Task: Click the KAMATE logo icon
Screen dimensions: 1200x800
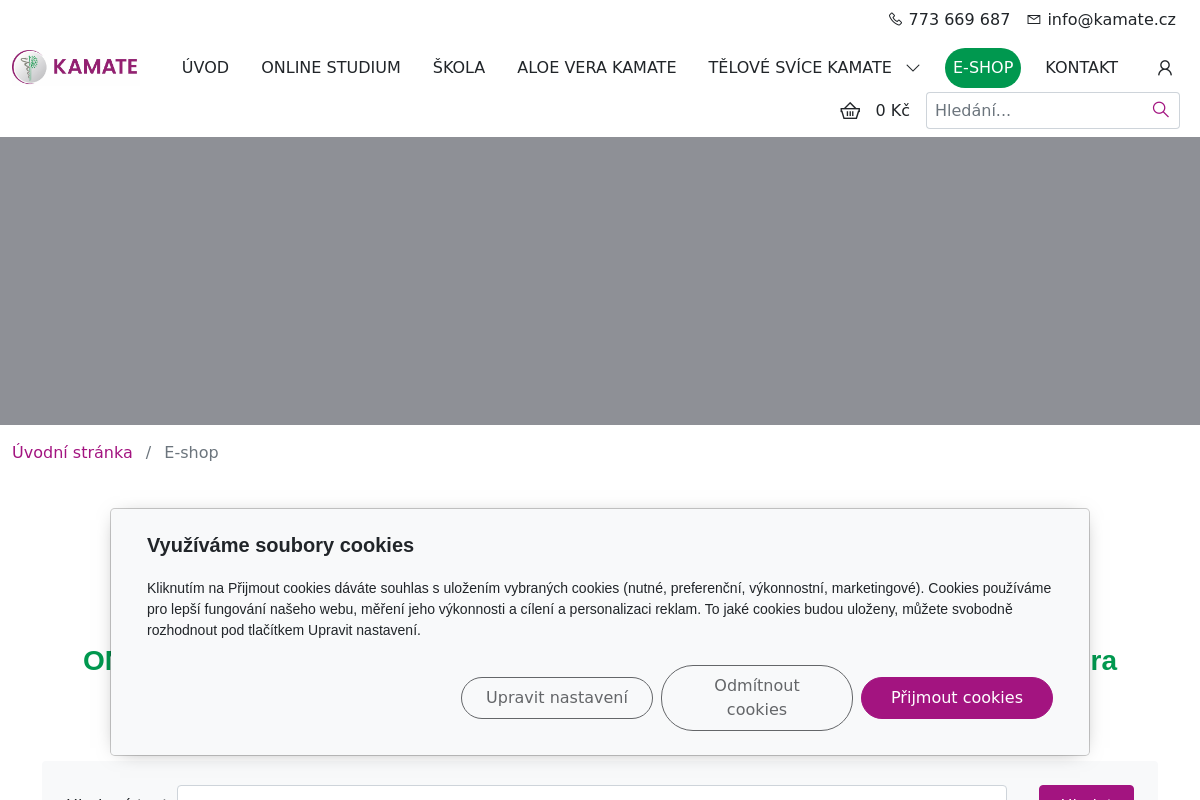Action: (29, 67)
